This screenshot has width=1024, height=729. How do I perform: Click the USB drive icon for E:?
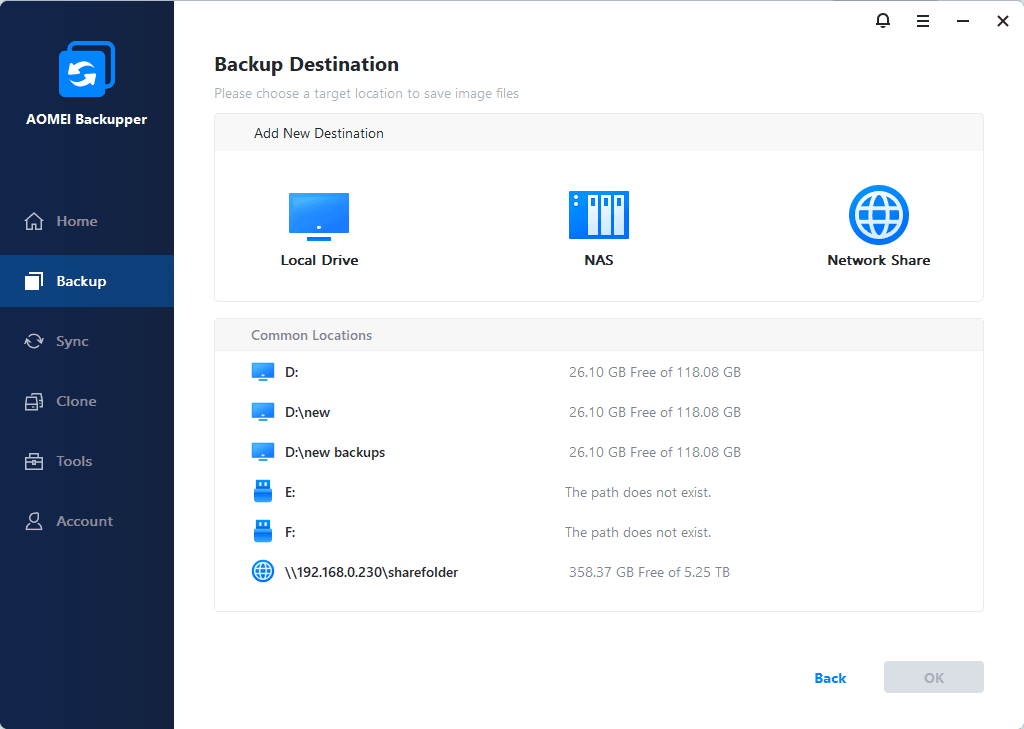pos(262,492)
